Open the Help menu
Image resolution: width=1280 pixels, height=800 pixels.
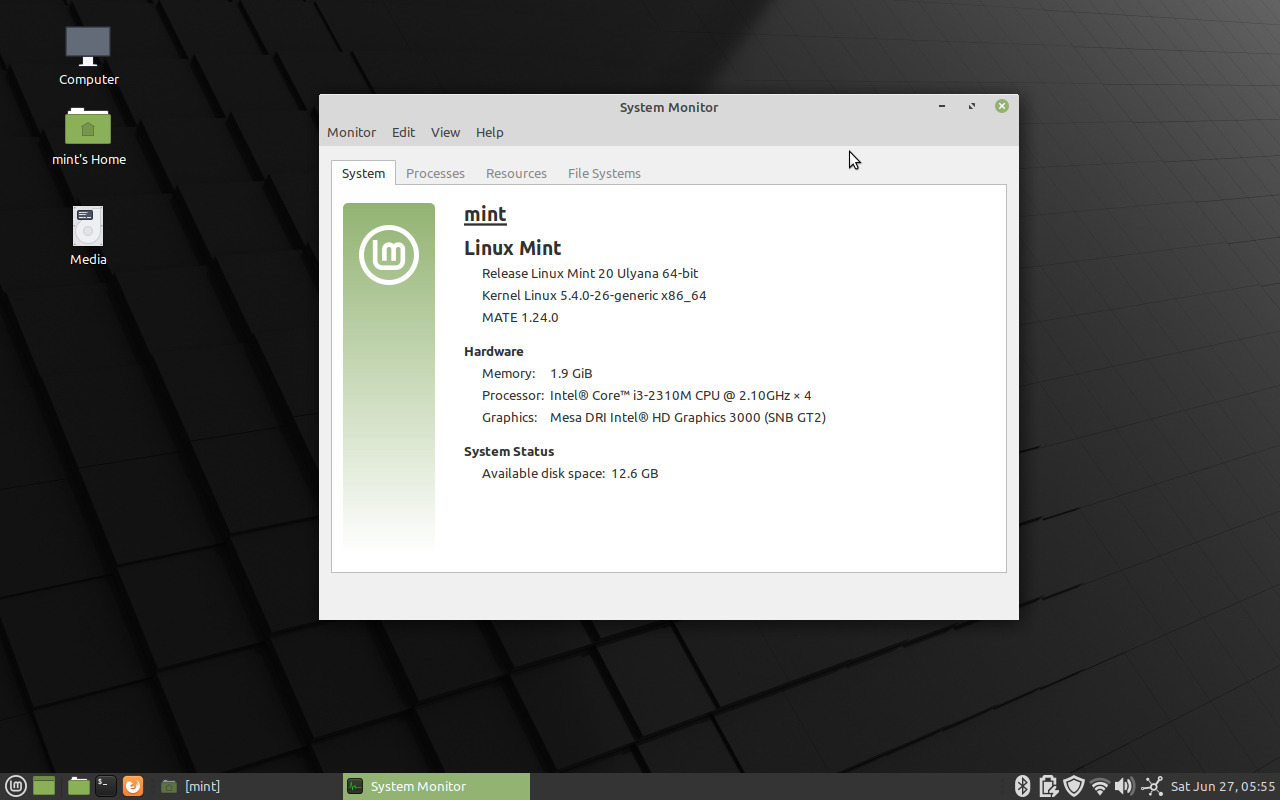tap(489, 132)
